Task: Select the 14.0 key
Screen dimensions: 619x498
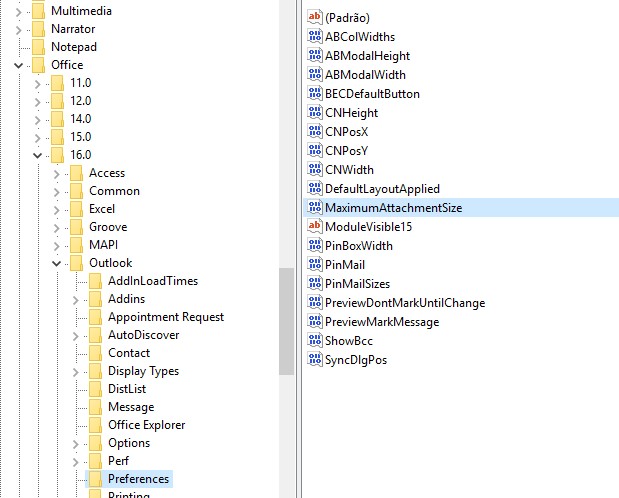Action: (81, 119)
